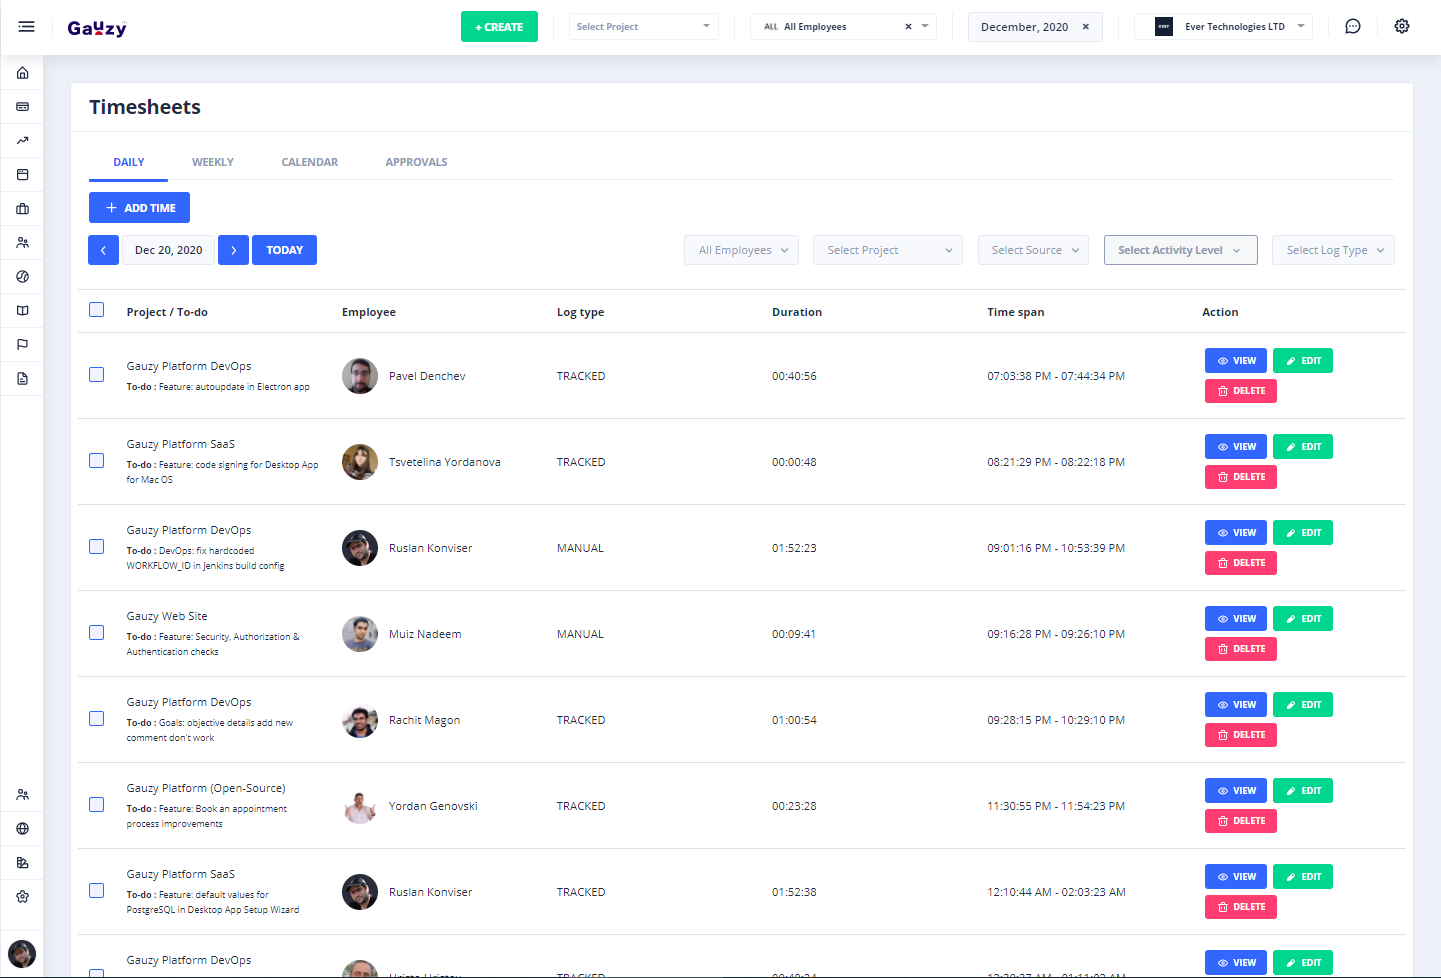This screenshot has width=1441, height=978.
Task: Open the flag goals icon in the sidebar
Action: (22, 345)
